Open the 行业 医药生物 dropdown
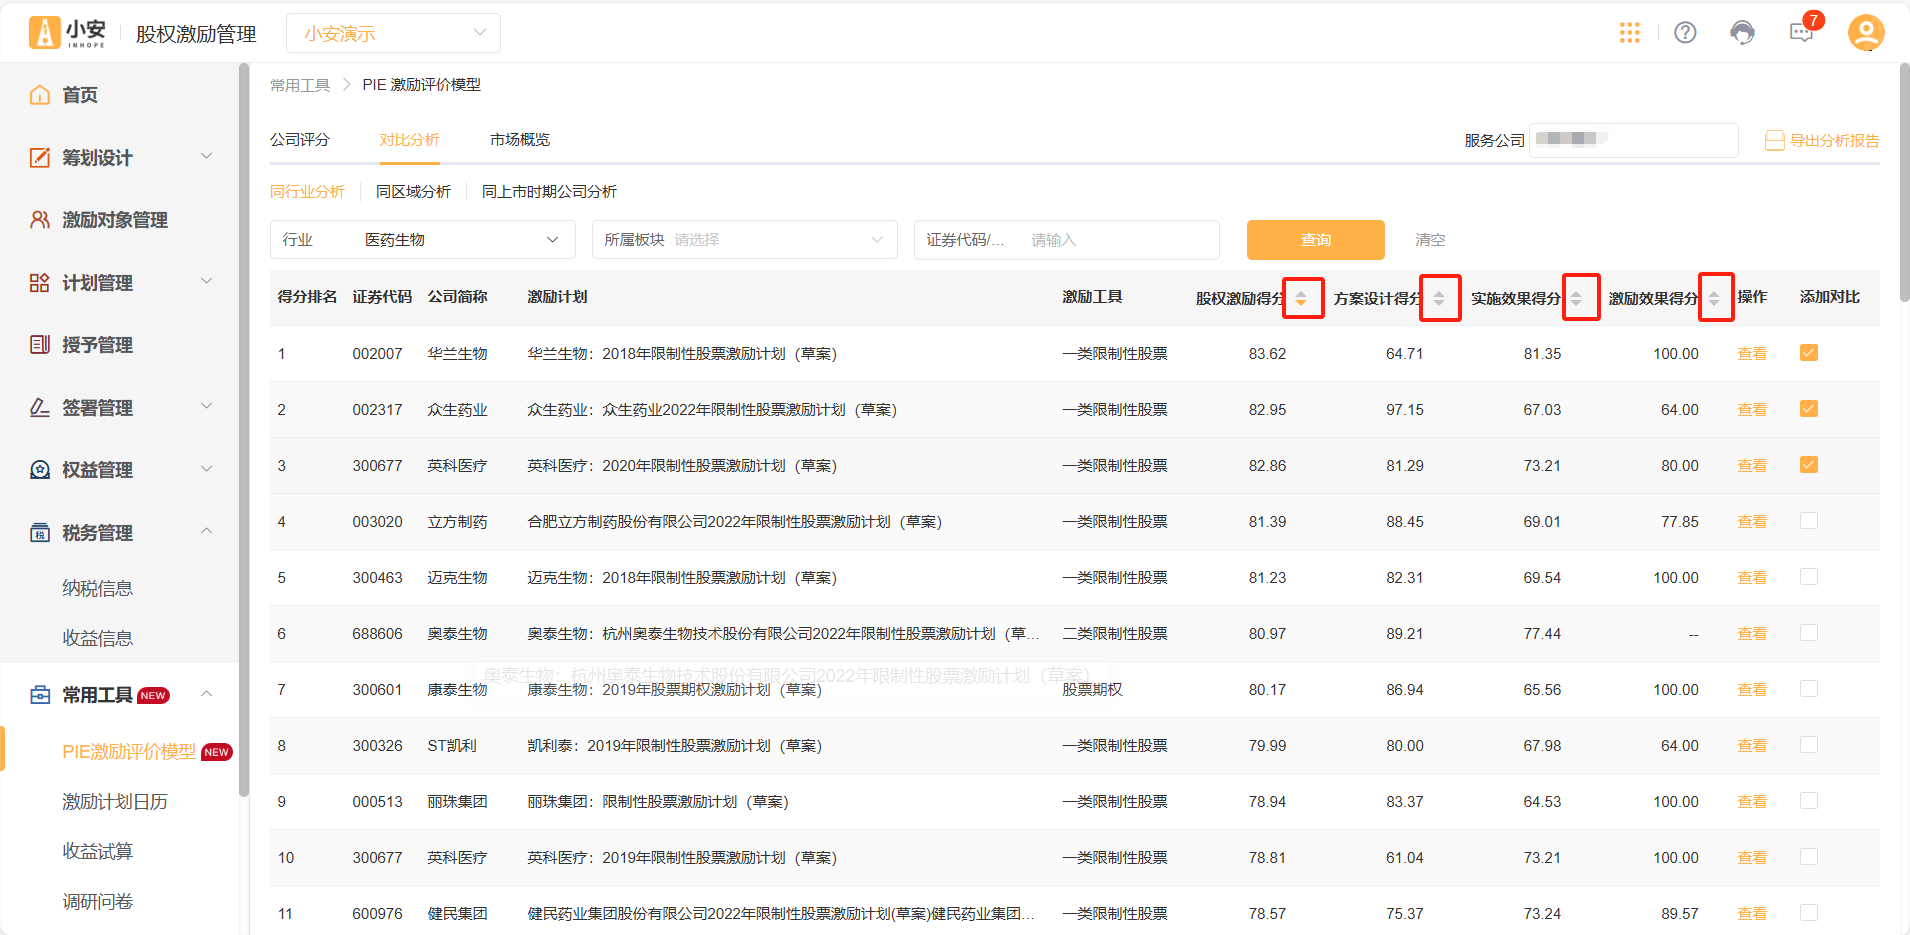1910x935 pixels. pos(423,240)
